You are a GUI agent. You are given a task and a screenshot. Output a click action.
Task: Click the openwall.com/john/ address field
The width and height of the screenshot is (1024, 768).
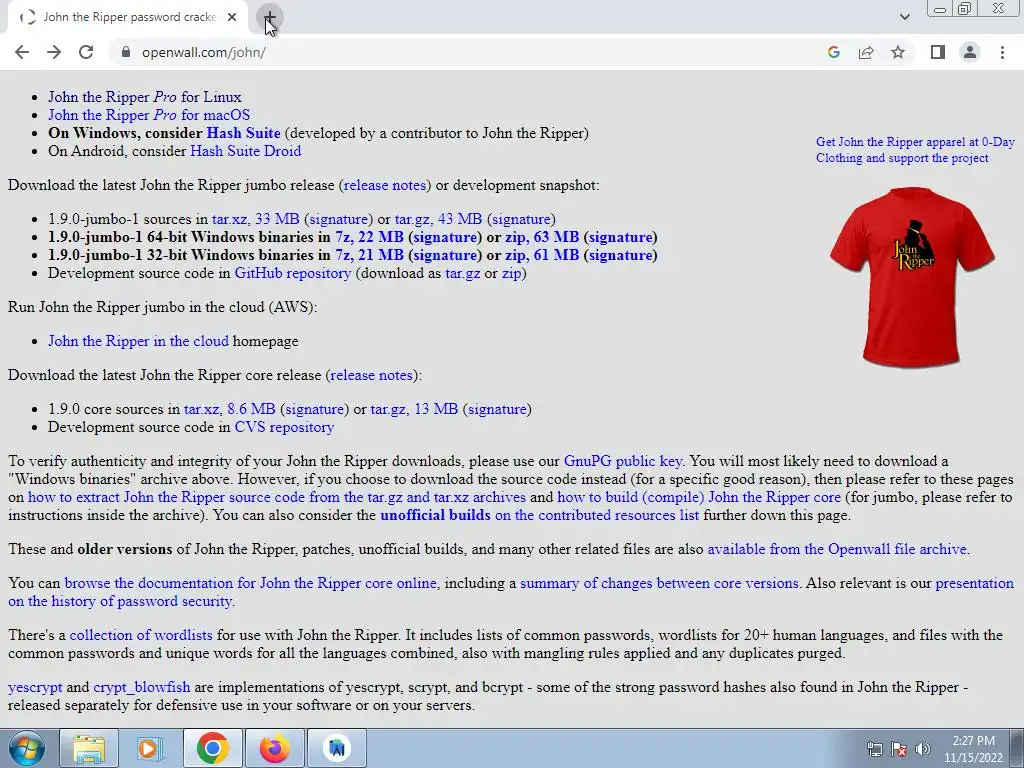pos(204,52)
